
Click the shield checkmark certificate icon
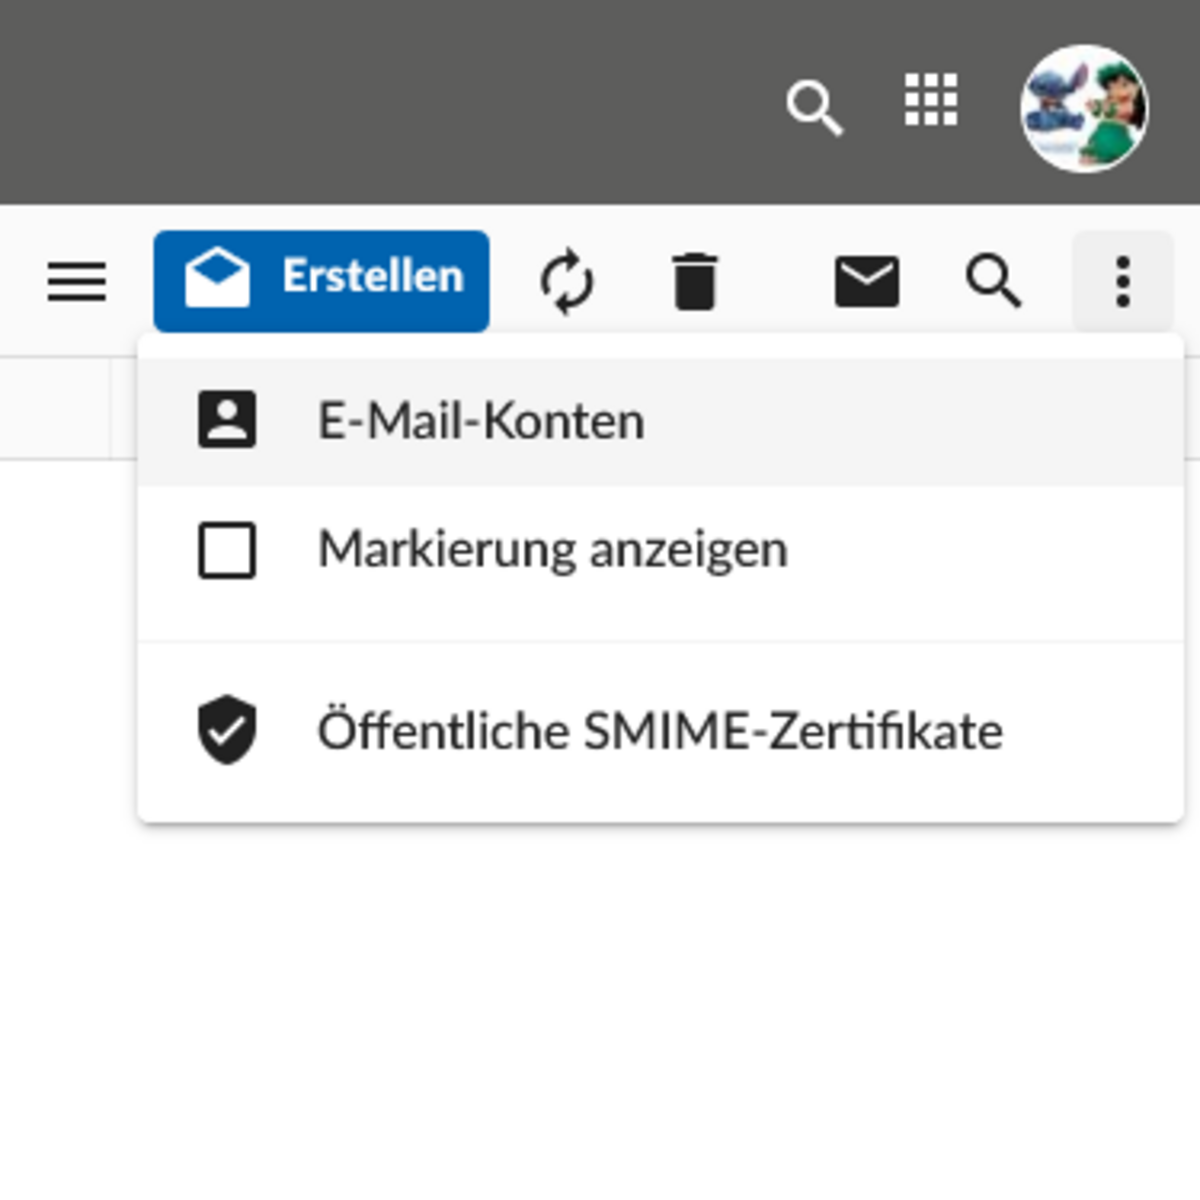(227, 730)
